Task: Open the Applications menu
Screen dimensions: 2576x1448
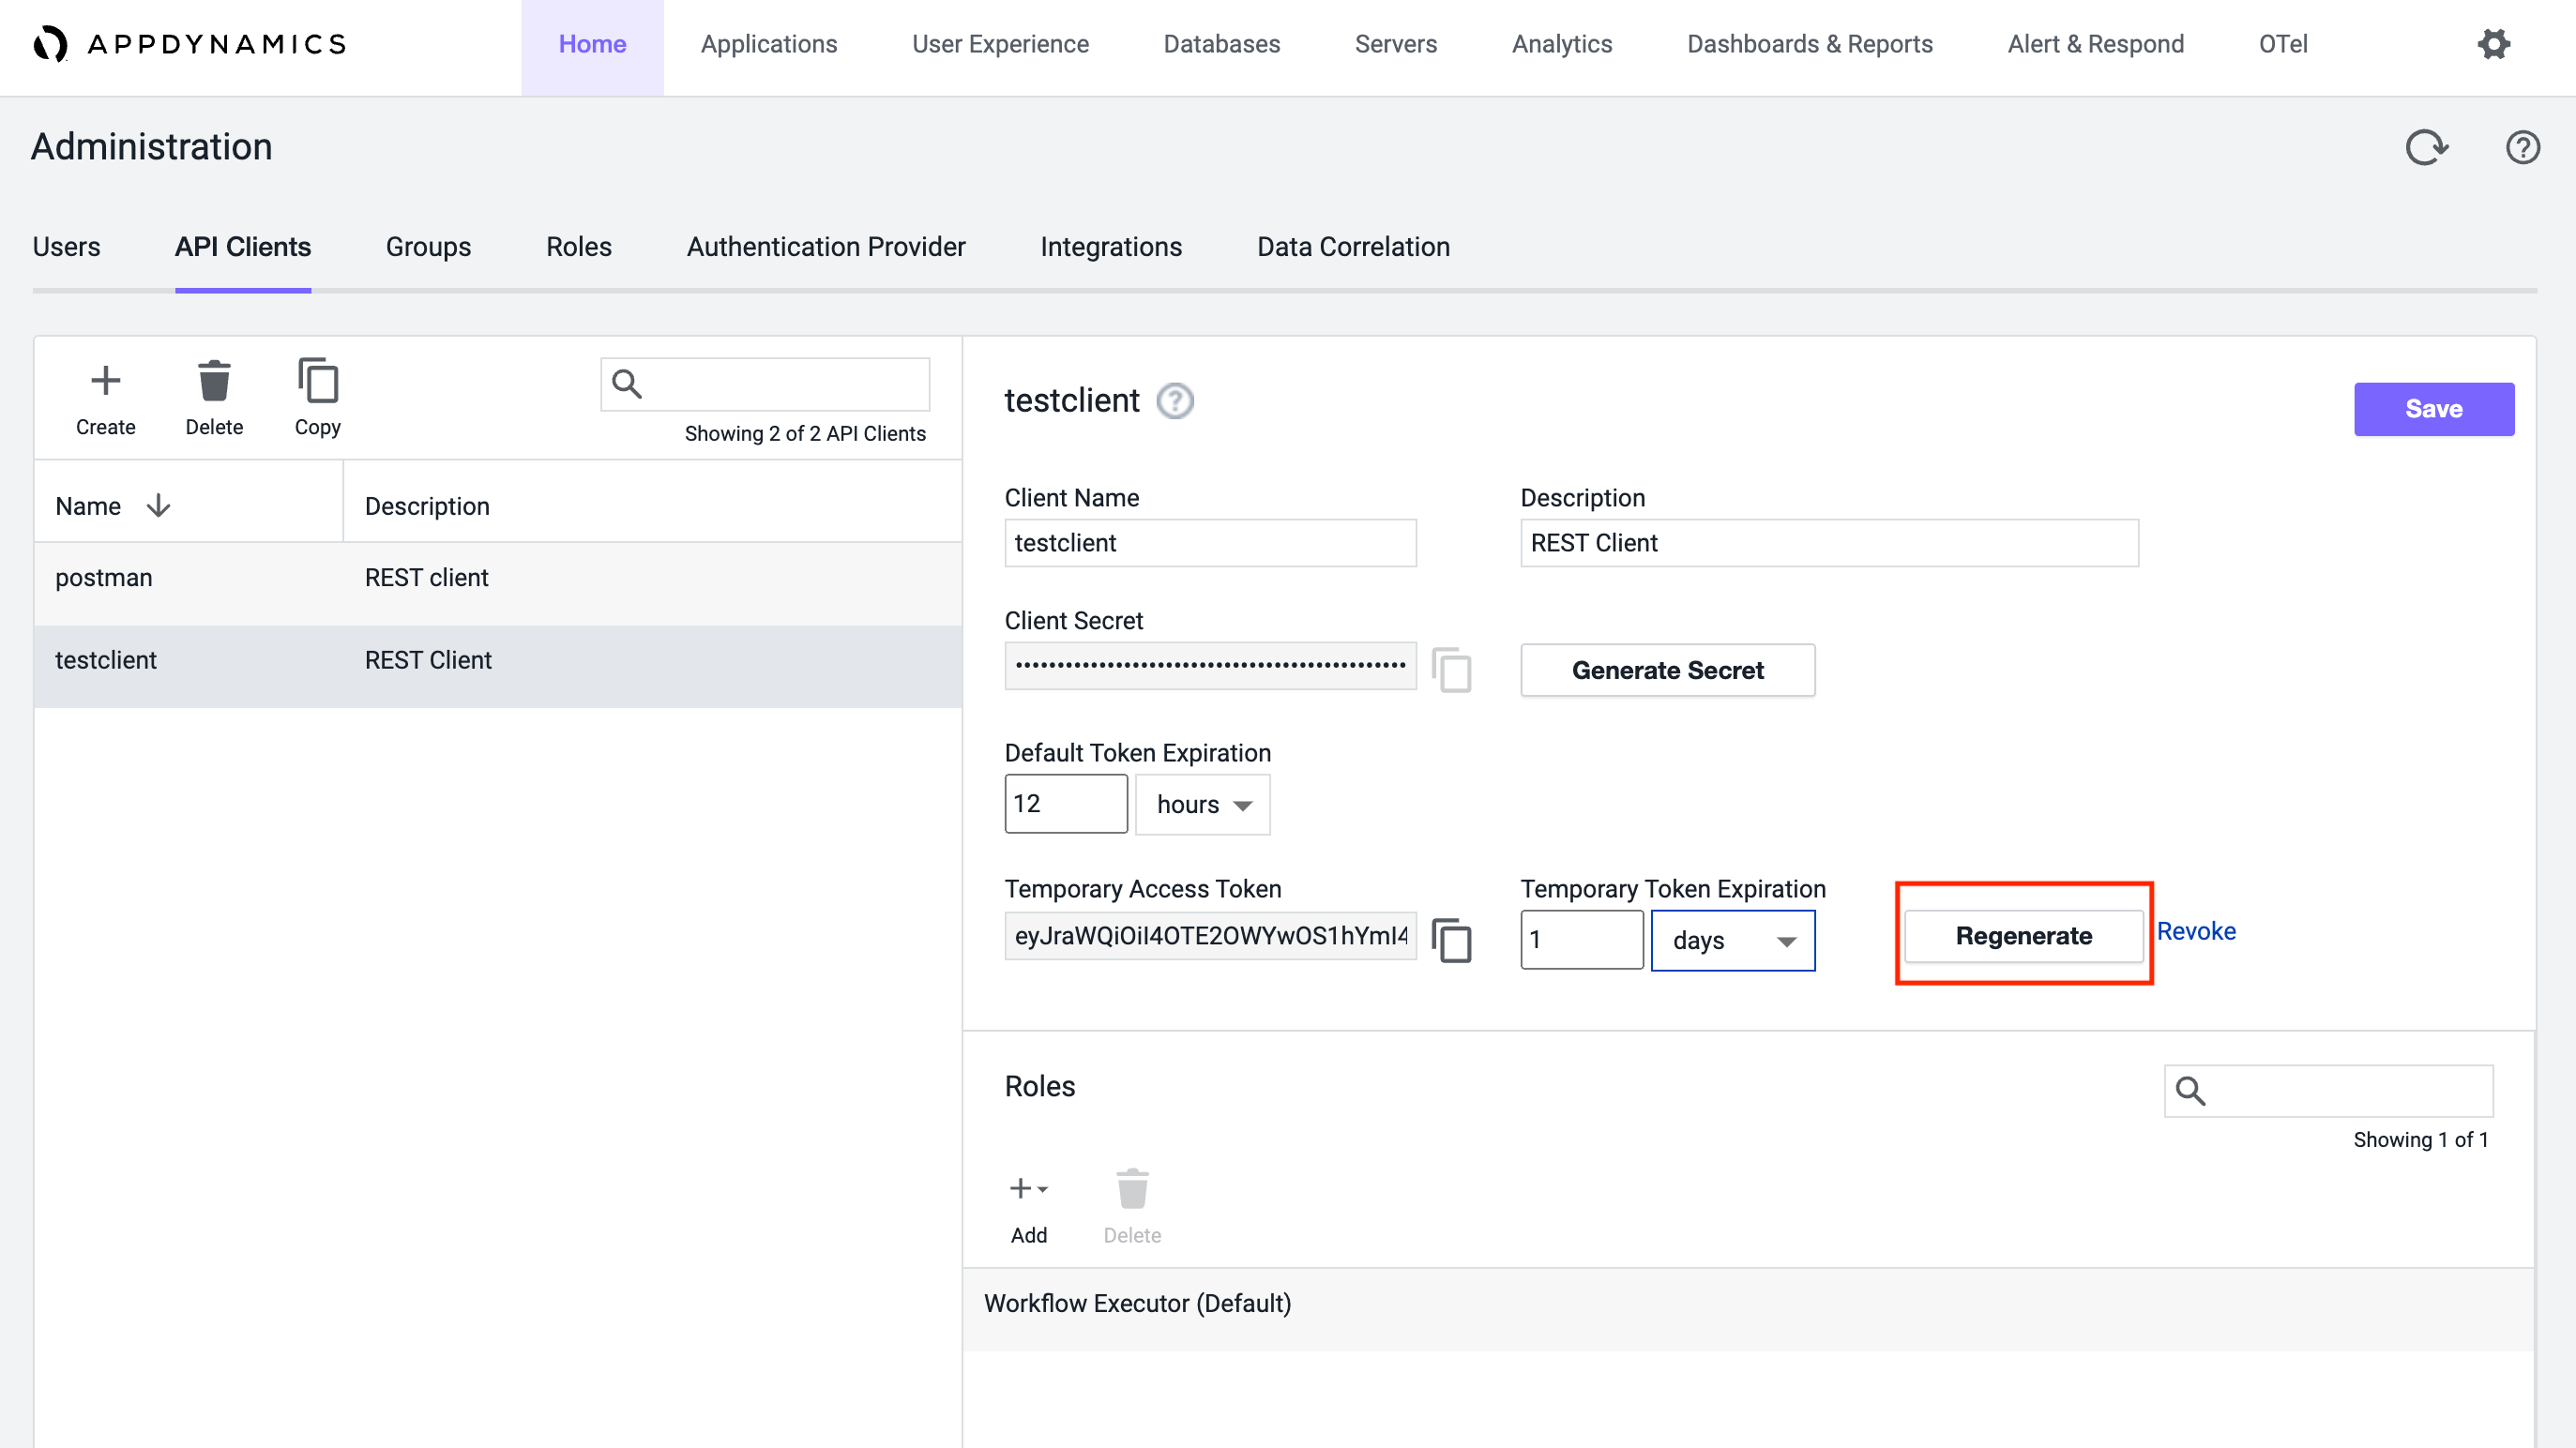Action: [x=769, y=44]
